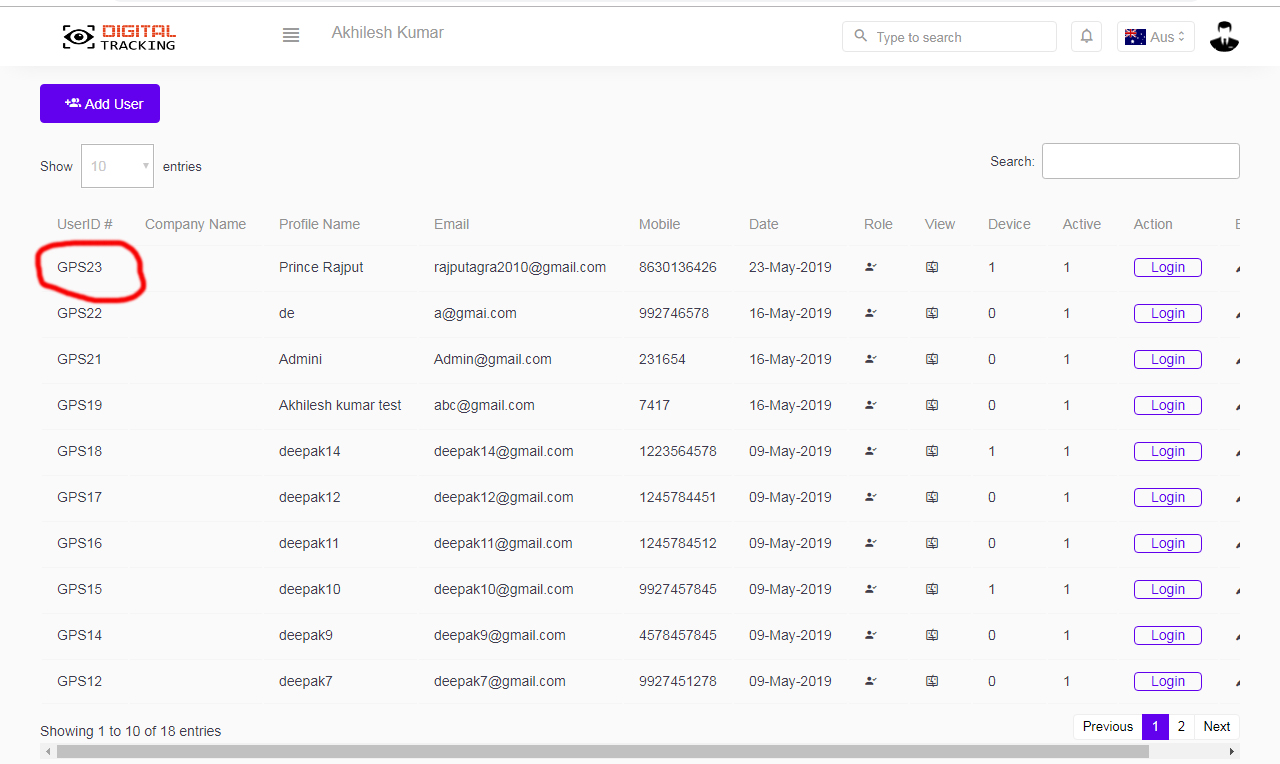Sort table by Email column
Image resolution: width=1280 pixels, height=764 pixels.
click(451, 224)
